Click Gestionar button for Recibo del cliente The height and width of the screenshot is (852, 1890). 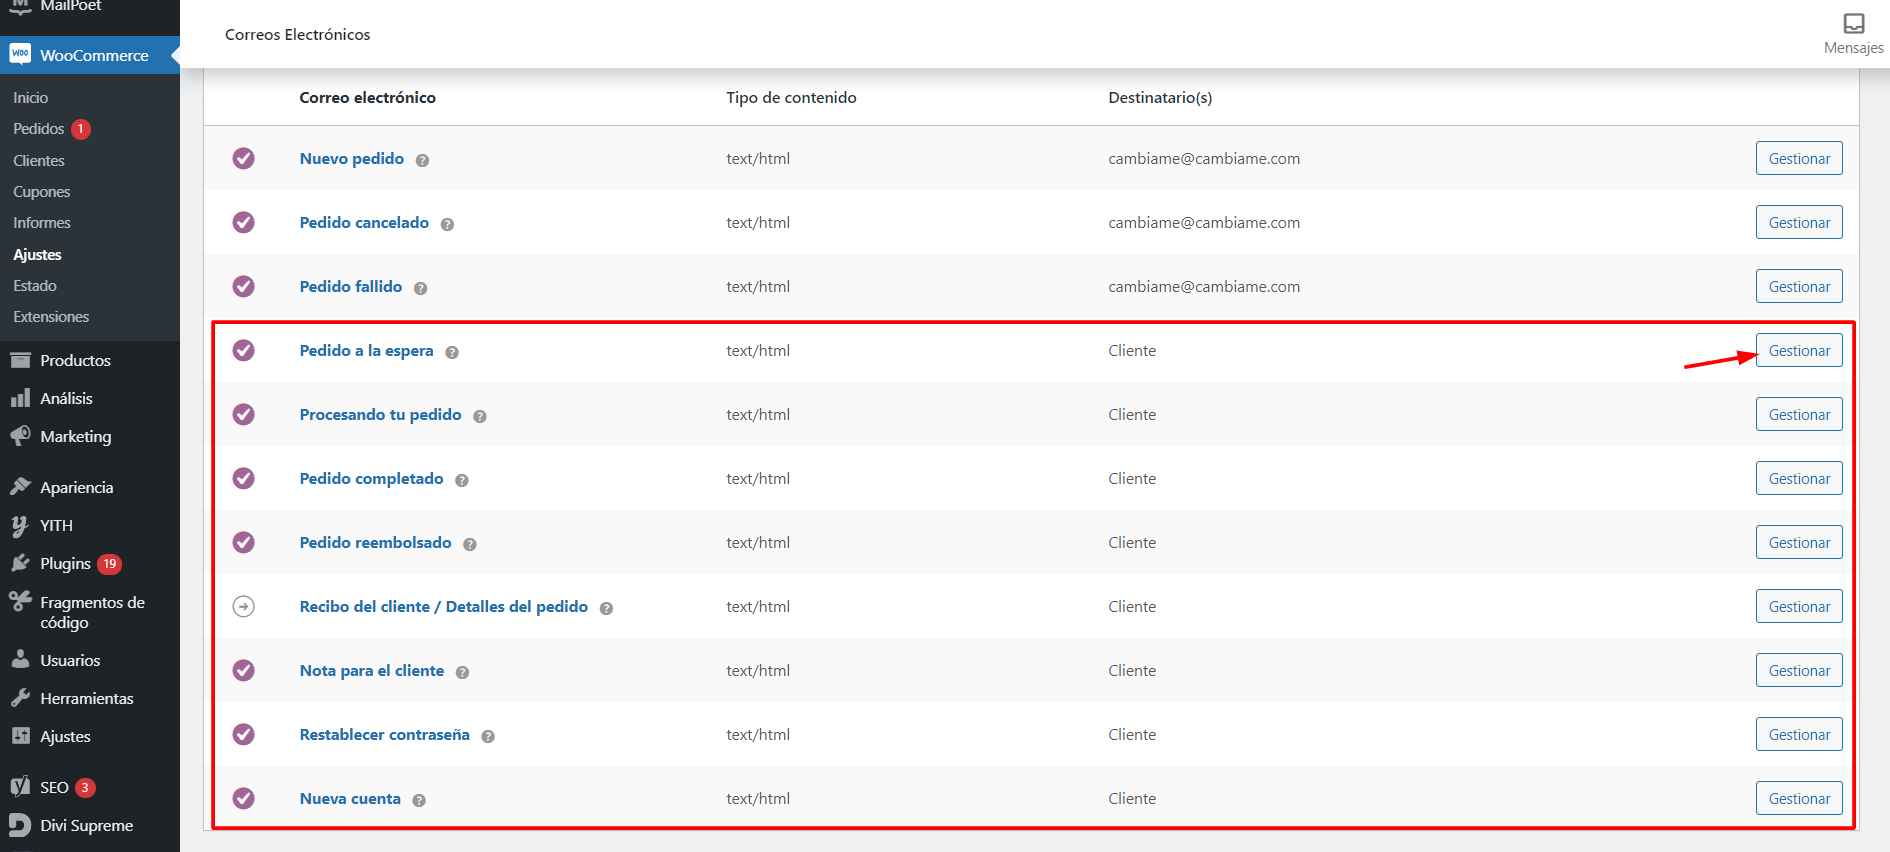tap(1799, 606)
